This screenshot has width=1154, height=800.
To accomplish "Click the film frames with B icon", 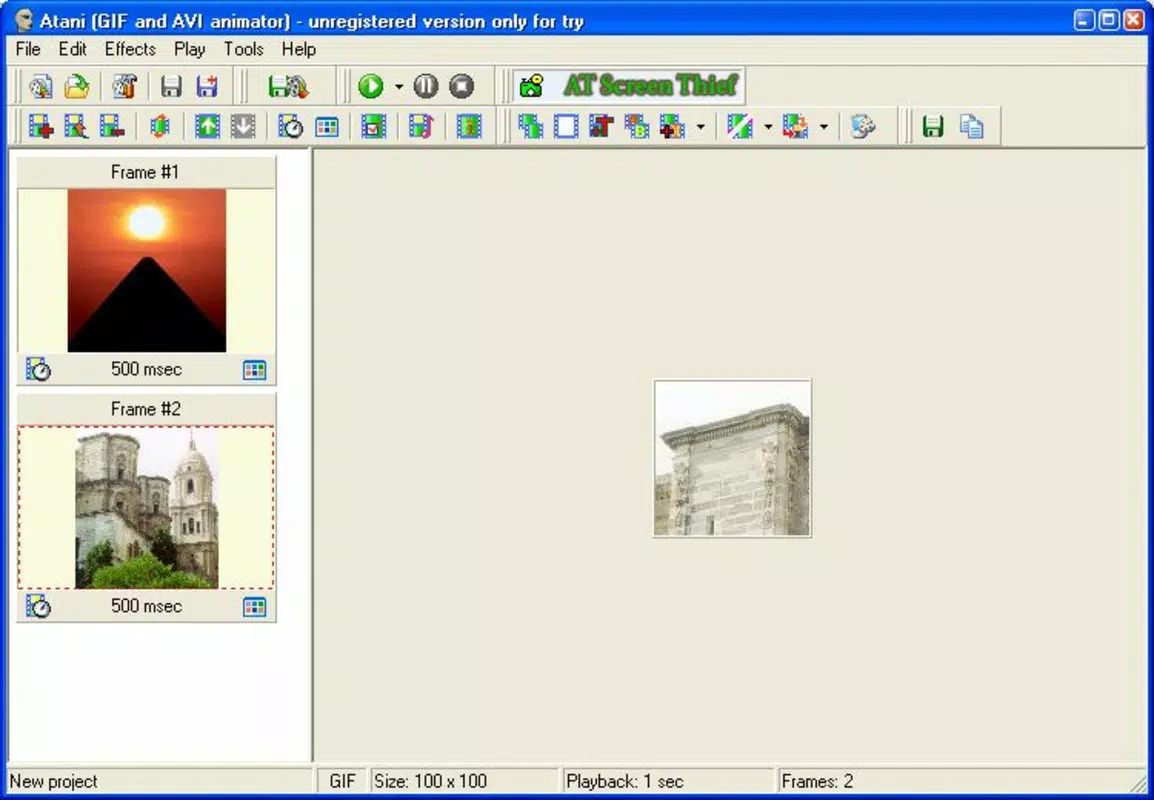I will (x=637, y=127).
